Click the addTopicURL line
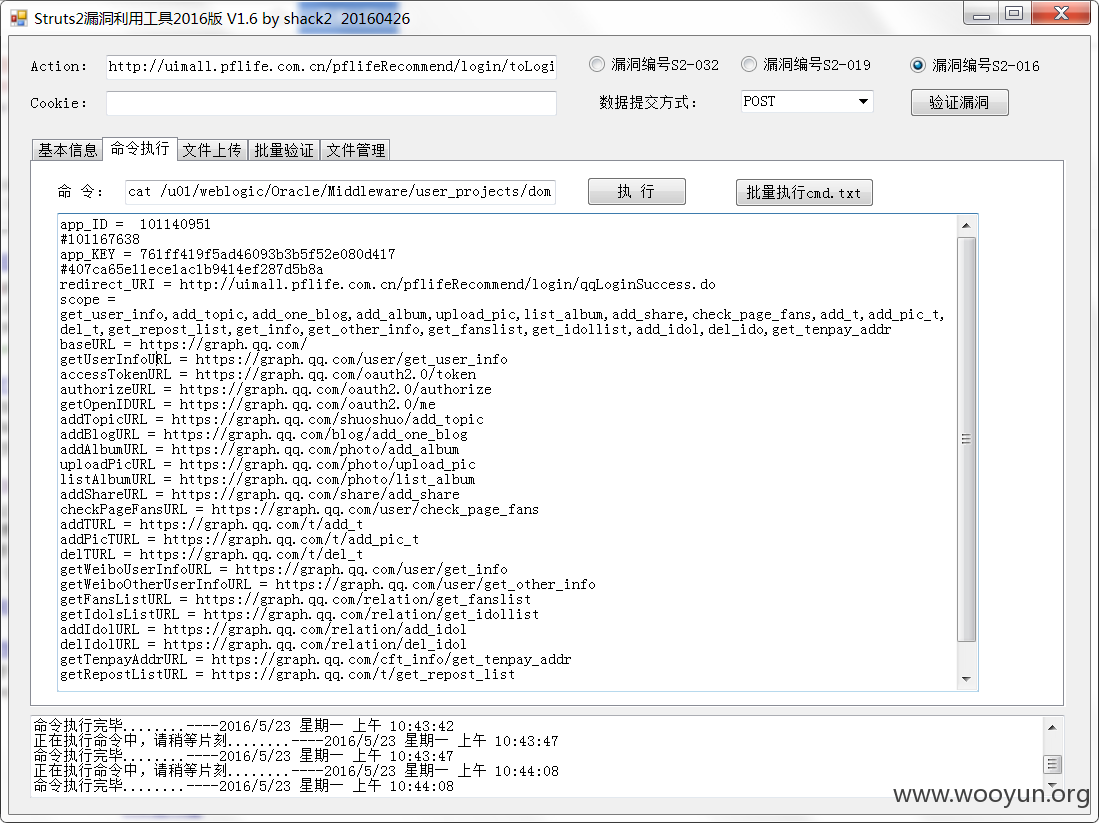The height and width of the screenshot is (823, 1099). point(272,419)
